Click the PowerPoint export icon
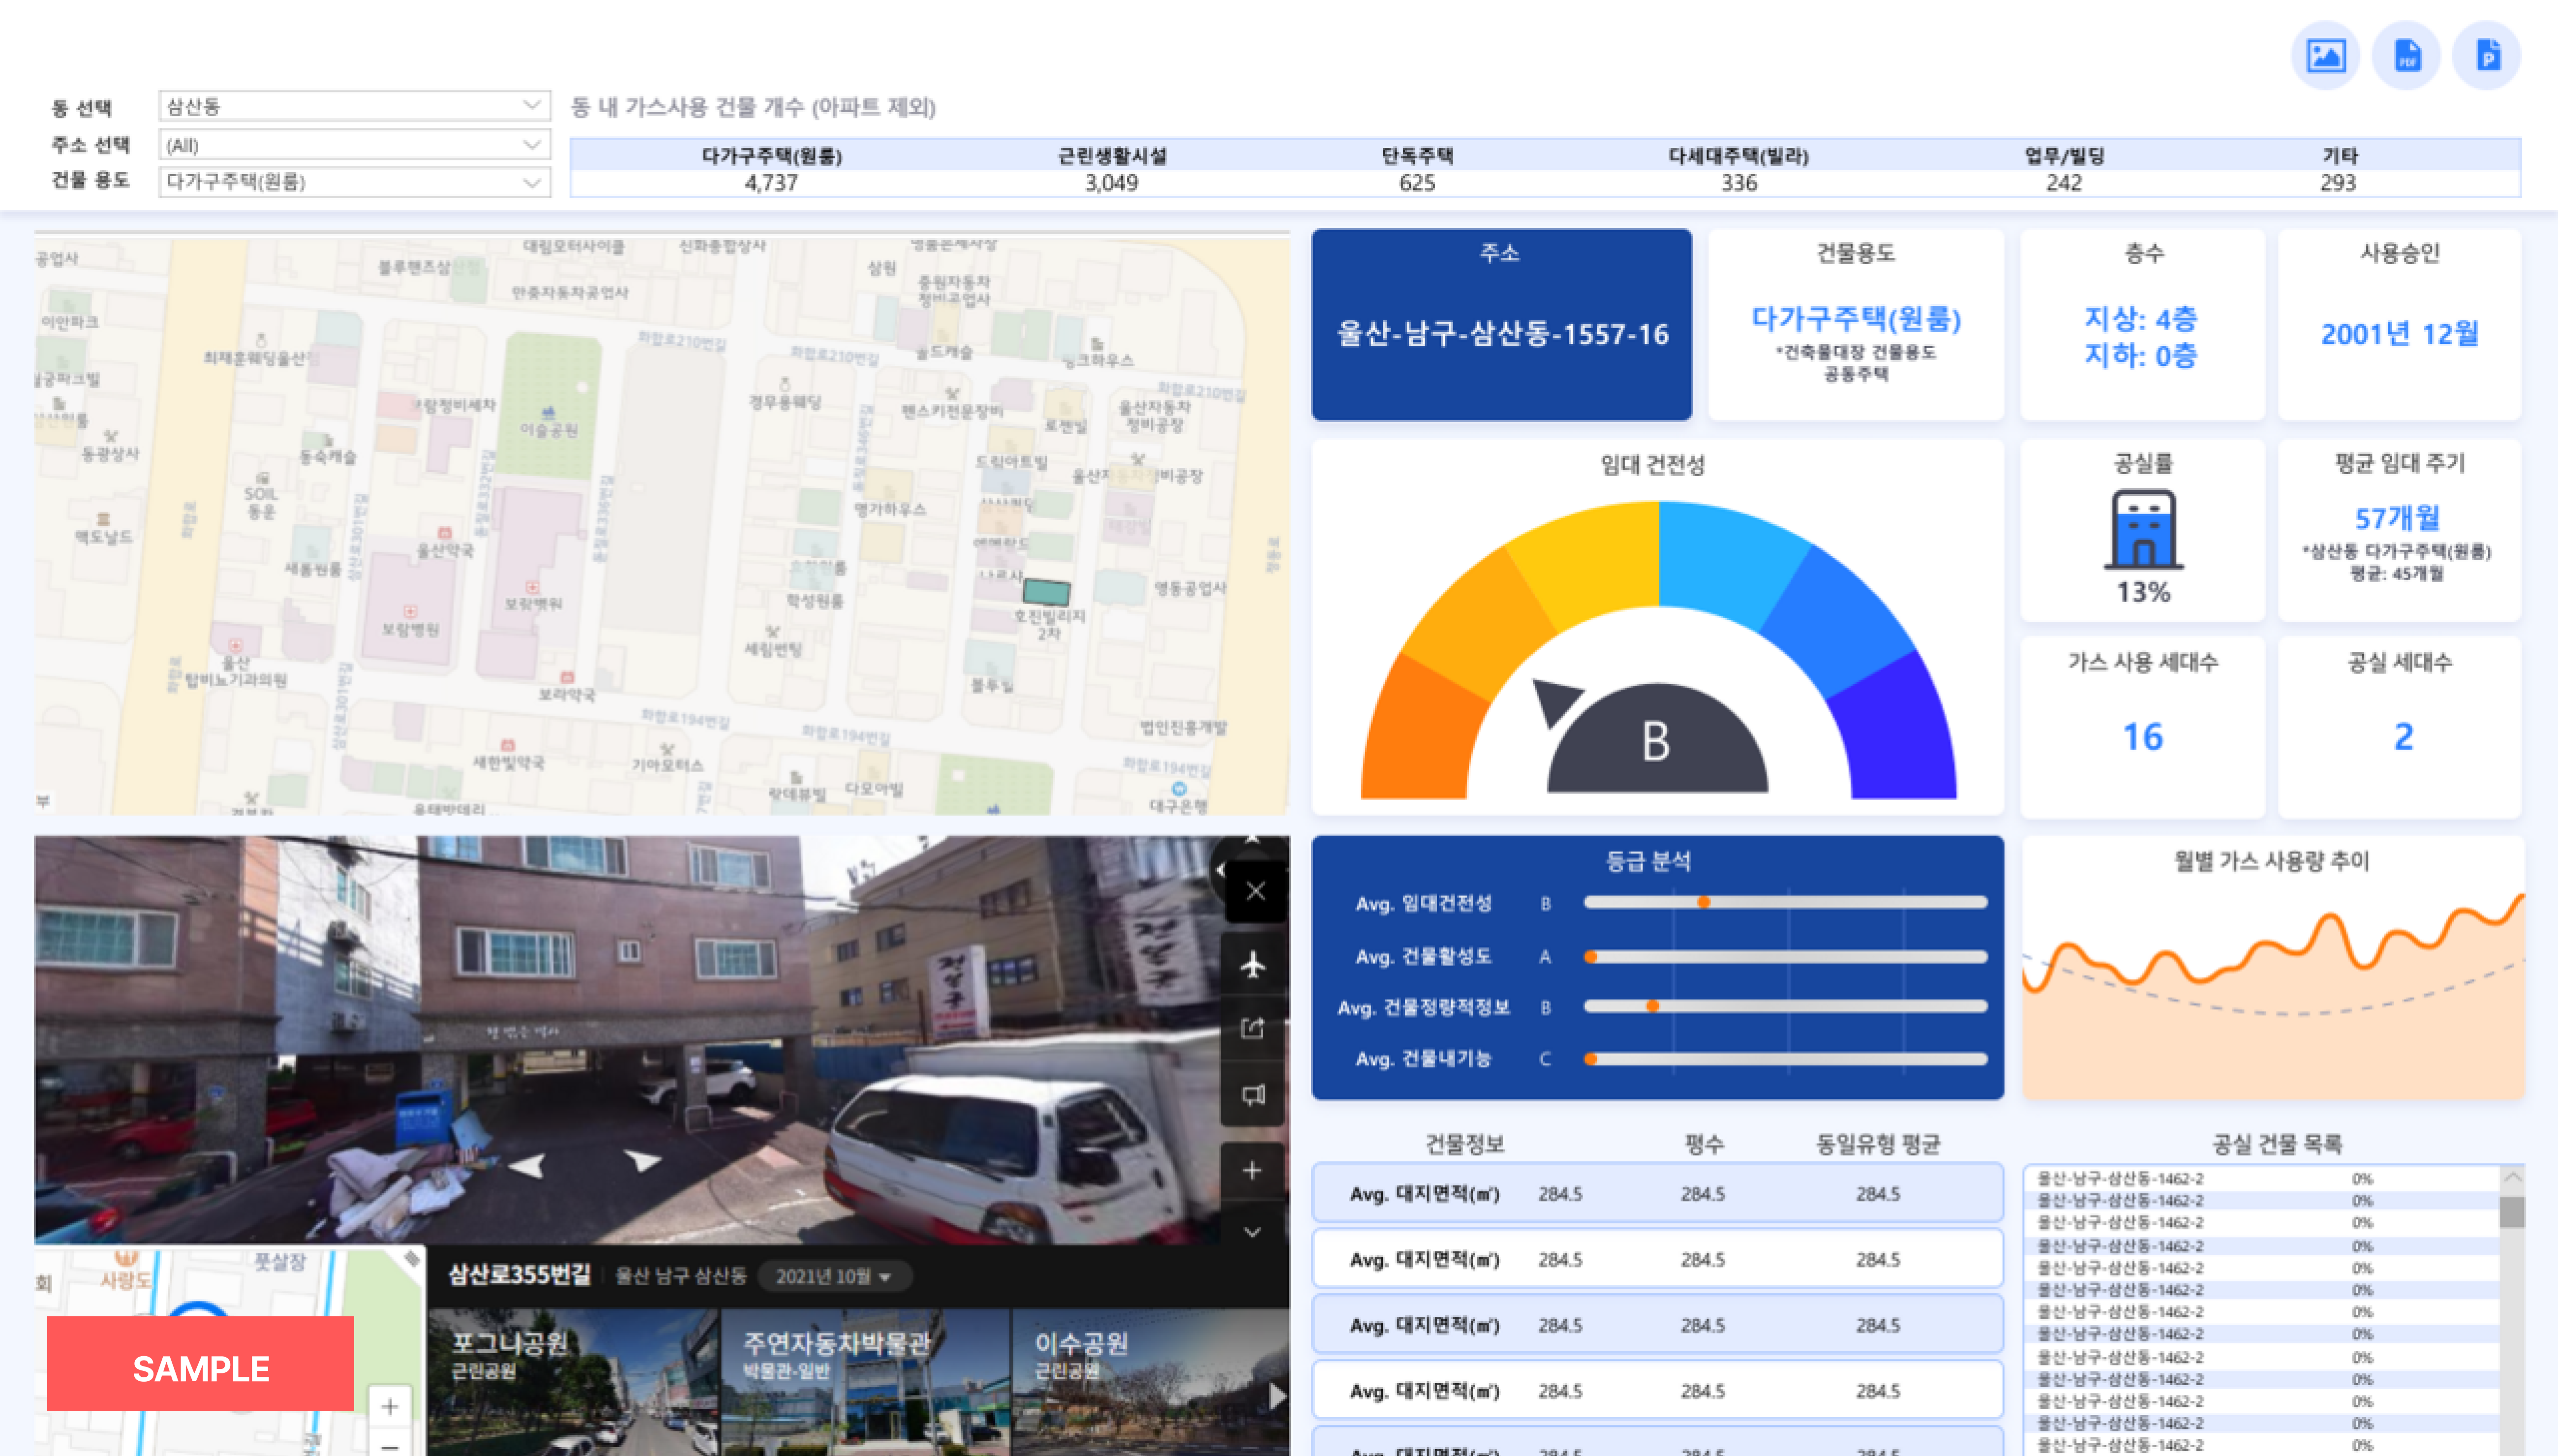 coord(2487,55)
